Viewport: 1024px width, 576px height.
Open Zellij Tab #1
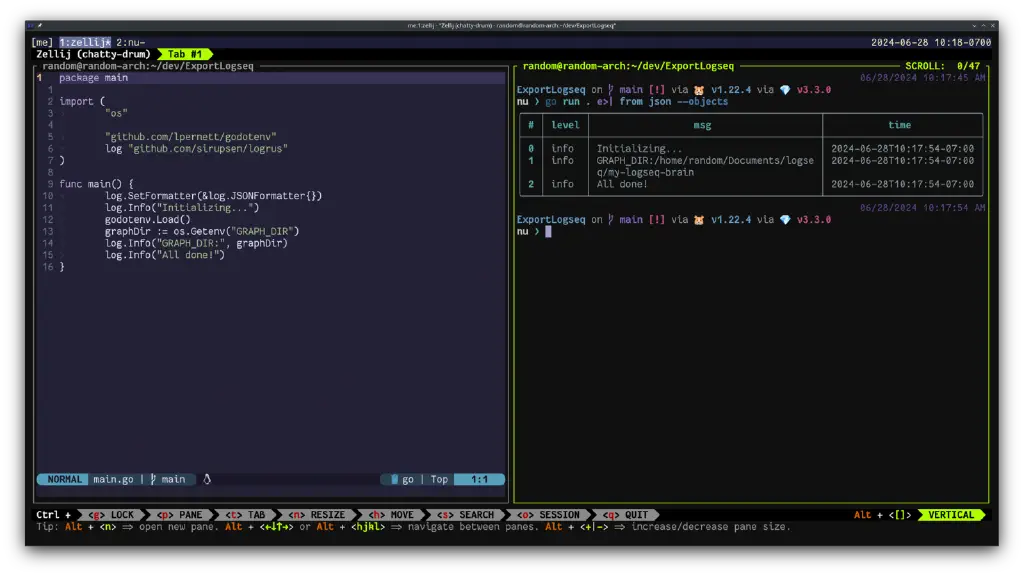tap(185, 54)
